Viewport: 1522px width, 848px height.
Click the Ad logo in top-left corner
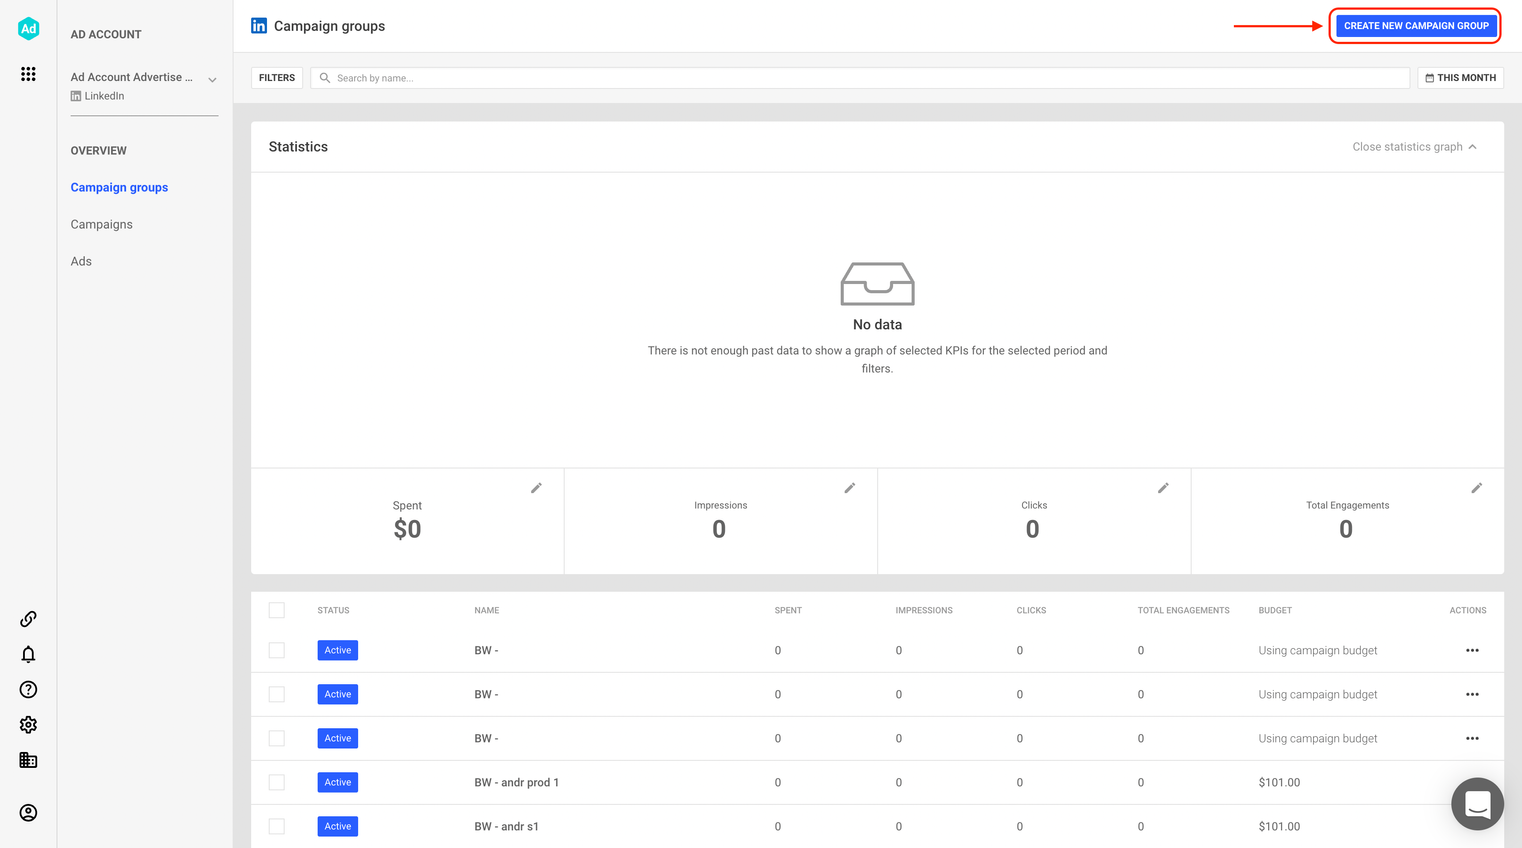point(28,29)
